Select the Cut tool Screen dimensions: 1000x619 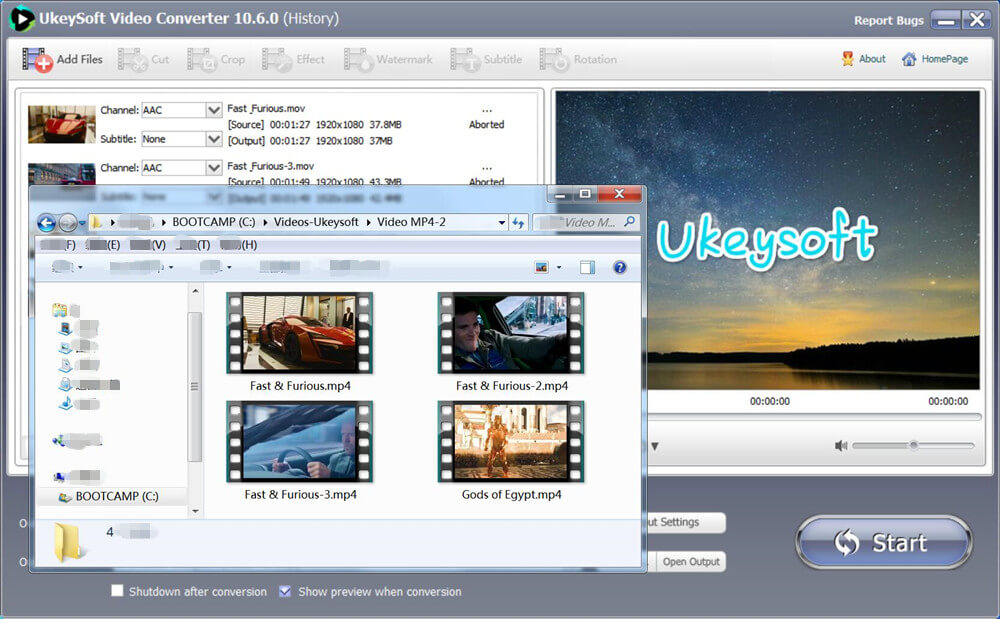(143, 60)
